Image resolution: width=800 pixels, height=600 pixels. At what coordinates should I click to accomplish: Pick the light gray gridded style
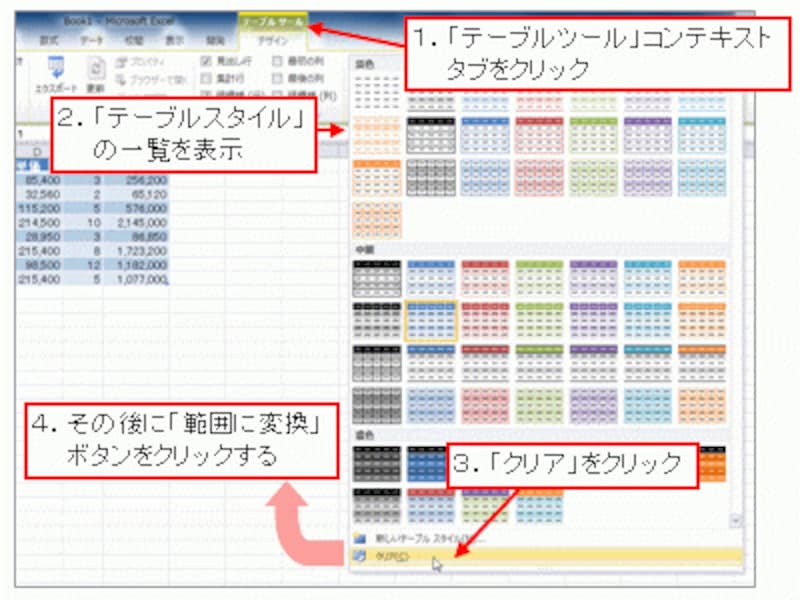click(431, 178)
